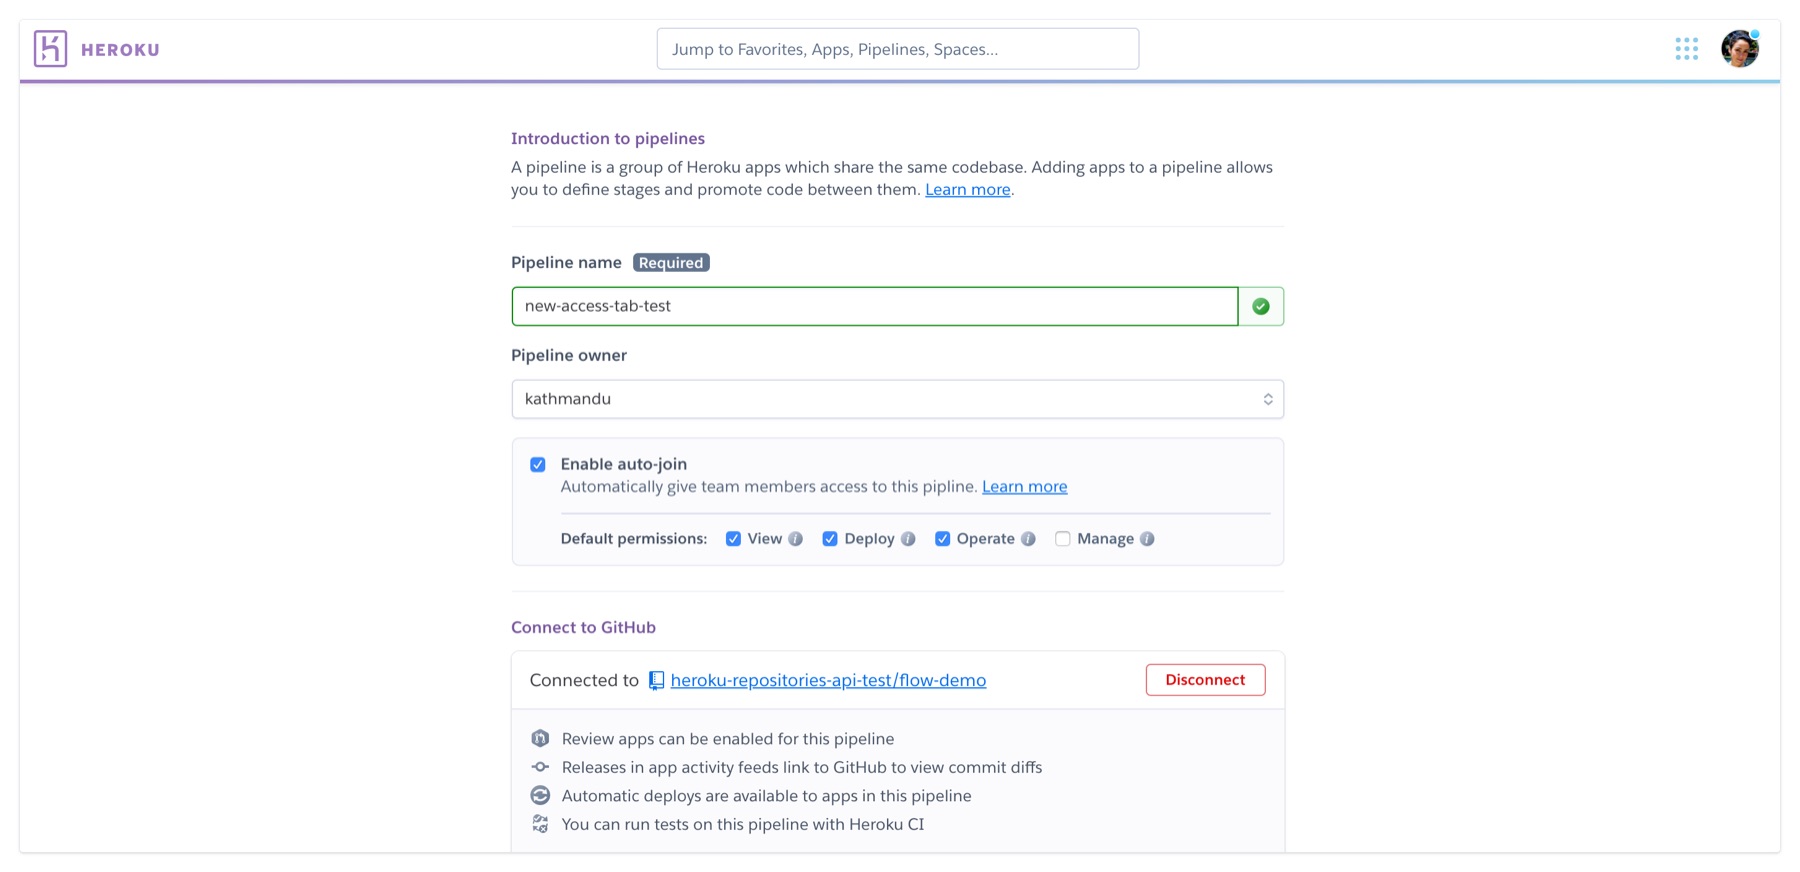Click the GitHub repository book icon
The width and height of the screenshot is (1800, 872).
click(x=656, y=680)
